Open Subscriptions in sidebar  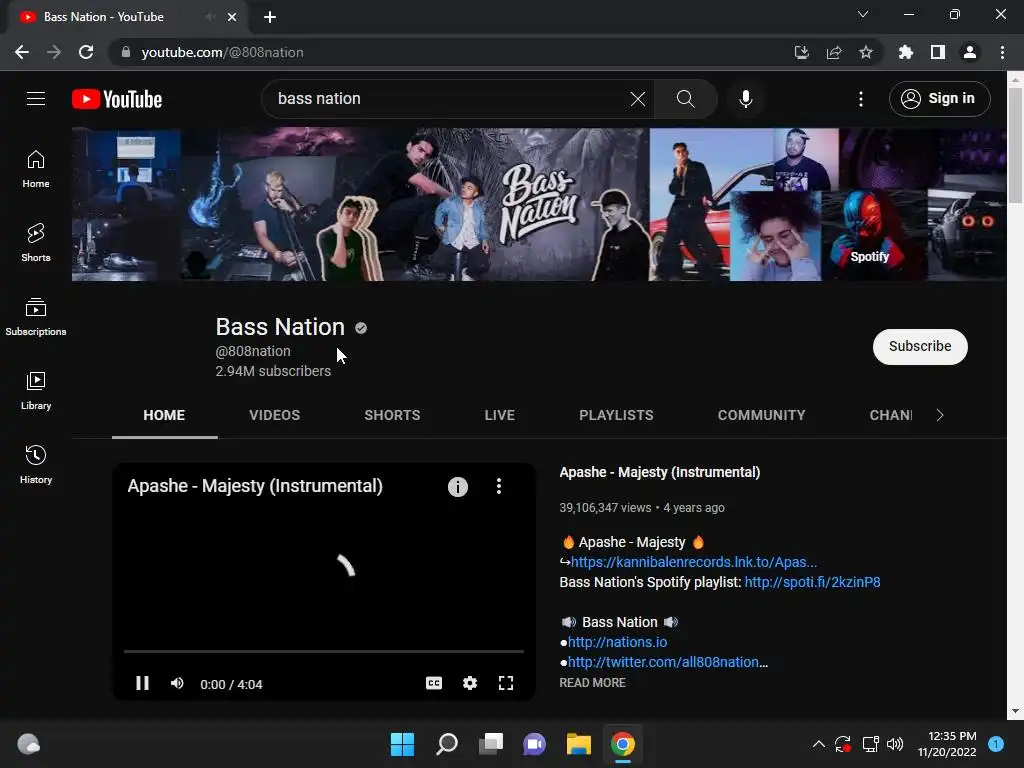pos(36,317)
